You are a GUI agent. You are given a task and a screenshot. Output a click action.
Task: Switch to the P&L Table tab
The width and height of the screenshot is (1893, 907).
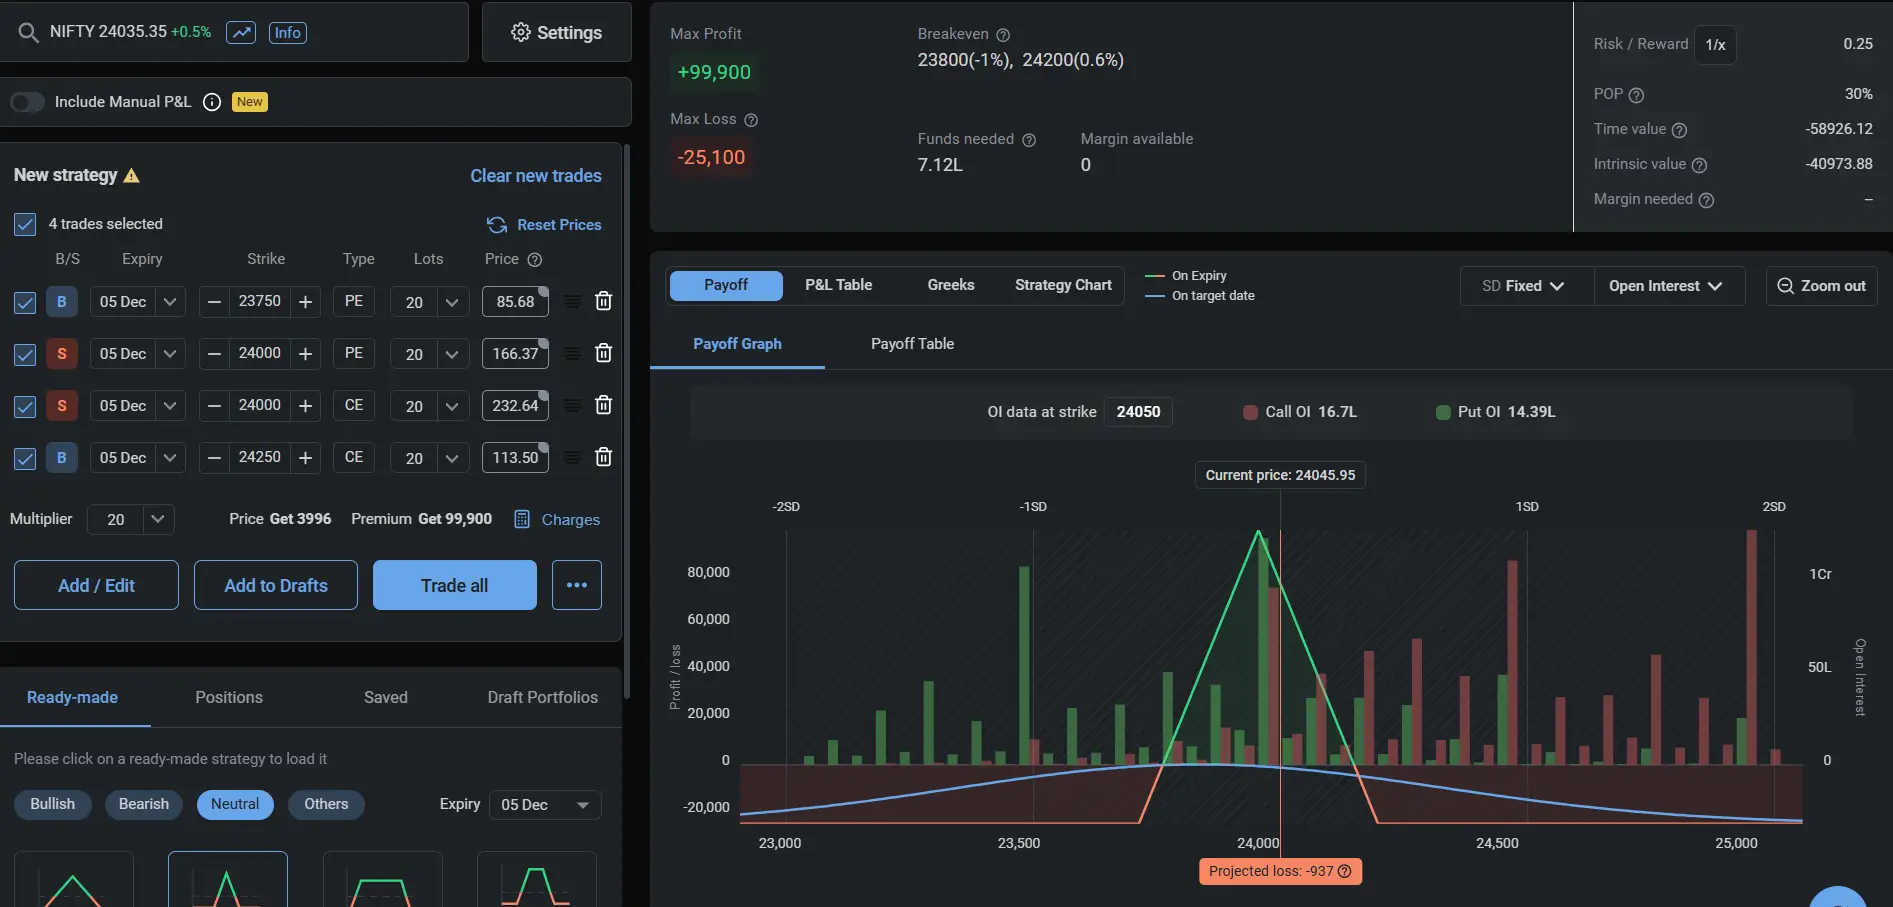(838, 285)
